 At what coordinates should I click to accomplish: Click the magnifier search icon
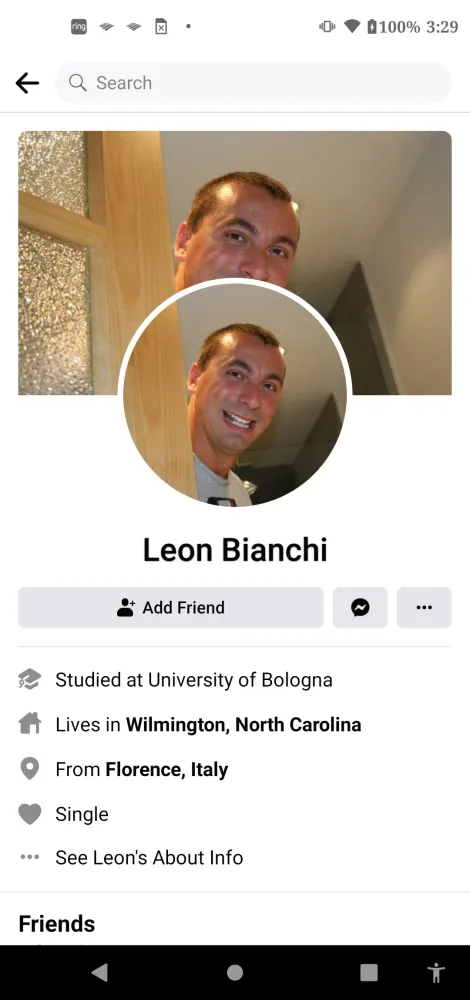point(78,83)
